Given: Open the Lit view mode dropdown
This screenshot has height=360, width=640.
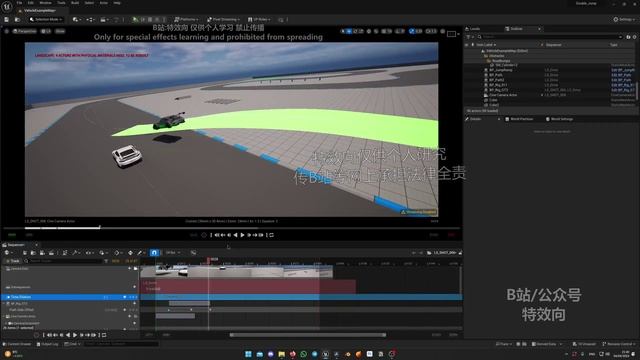Looking at the screenshot, I should coord(46,31).
